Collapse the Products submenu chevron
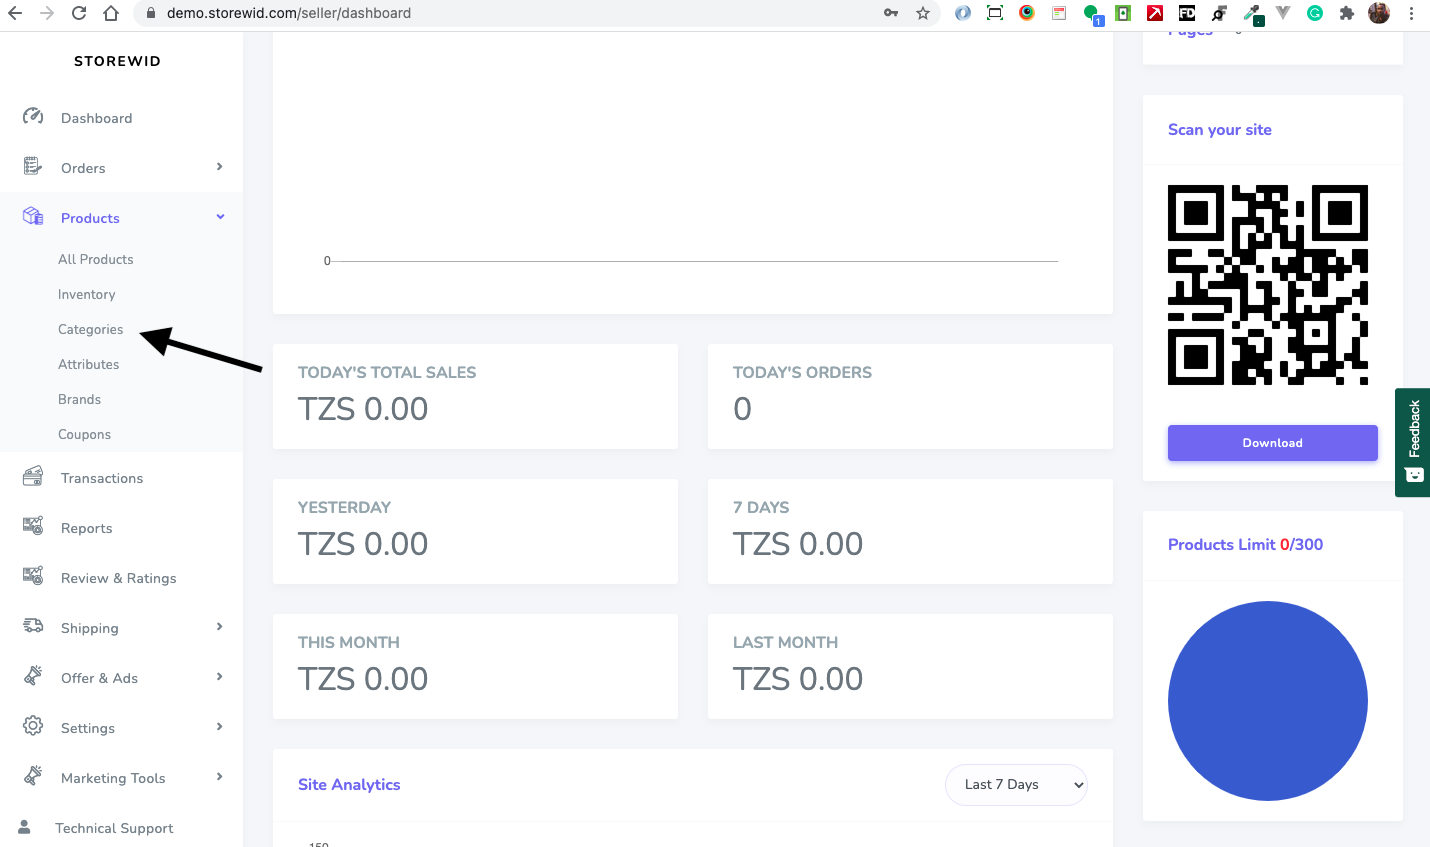 [x=220, y=216]
